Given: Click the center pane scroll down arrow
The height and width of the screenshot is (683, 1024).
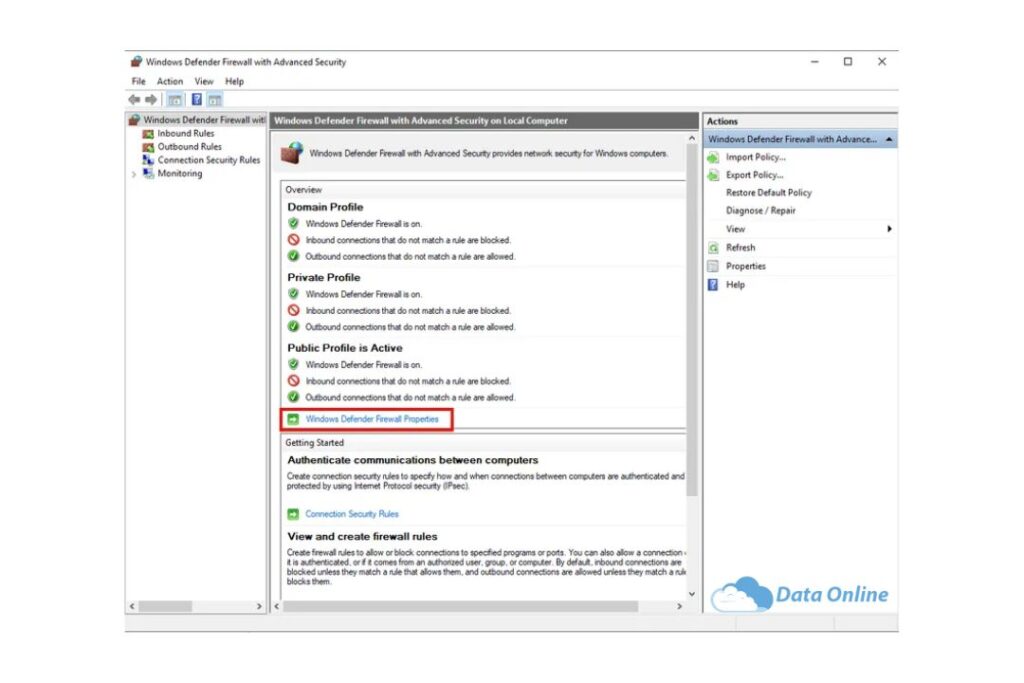Looking at the screenshot, I should pyautogui.click(x=692, y=594).
